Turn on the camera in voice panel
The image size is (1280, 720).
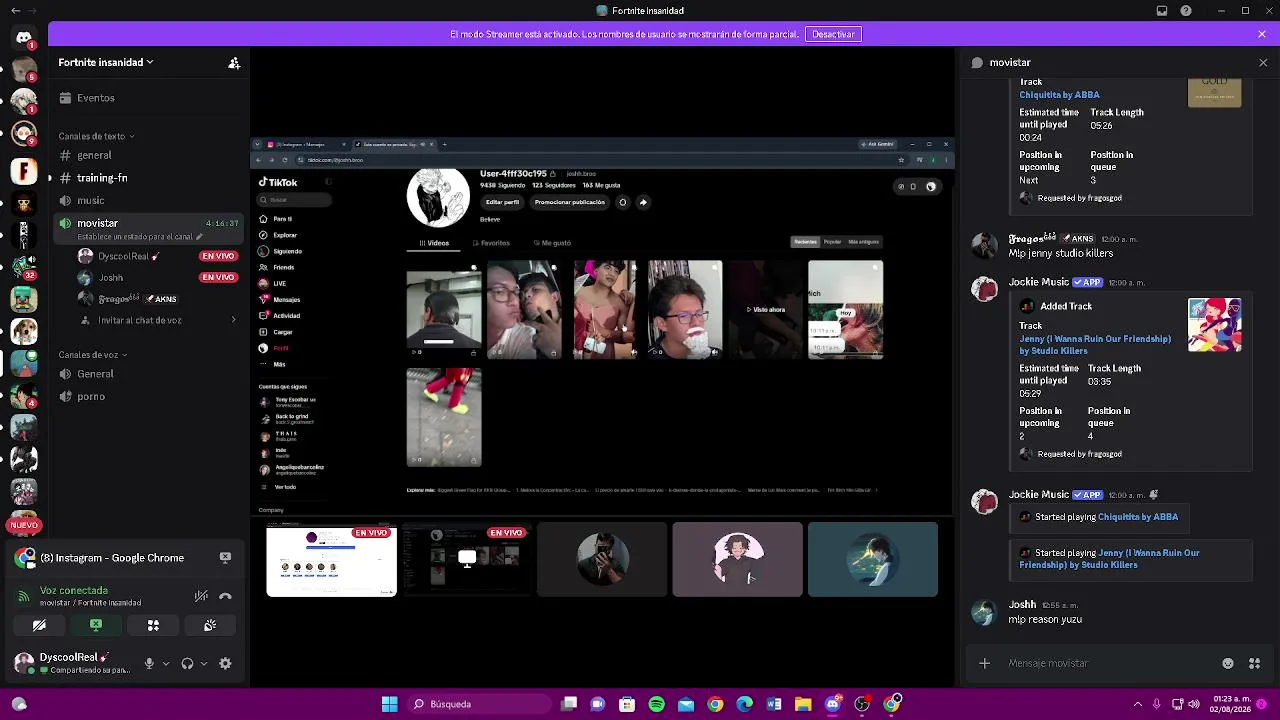pyautogui.click(x=39, y=625)
